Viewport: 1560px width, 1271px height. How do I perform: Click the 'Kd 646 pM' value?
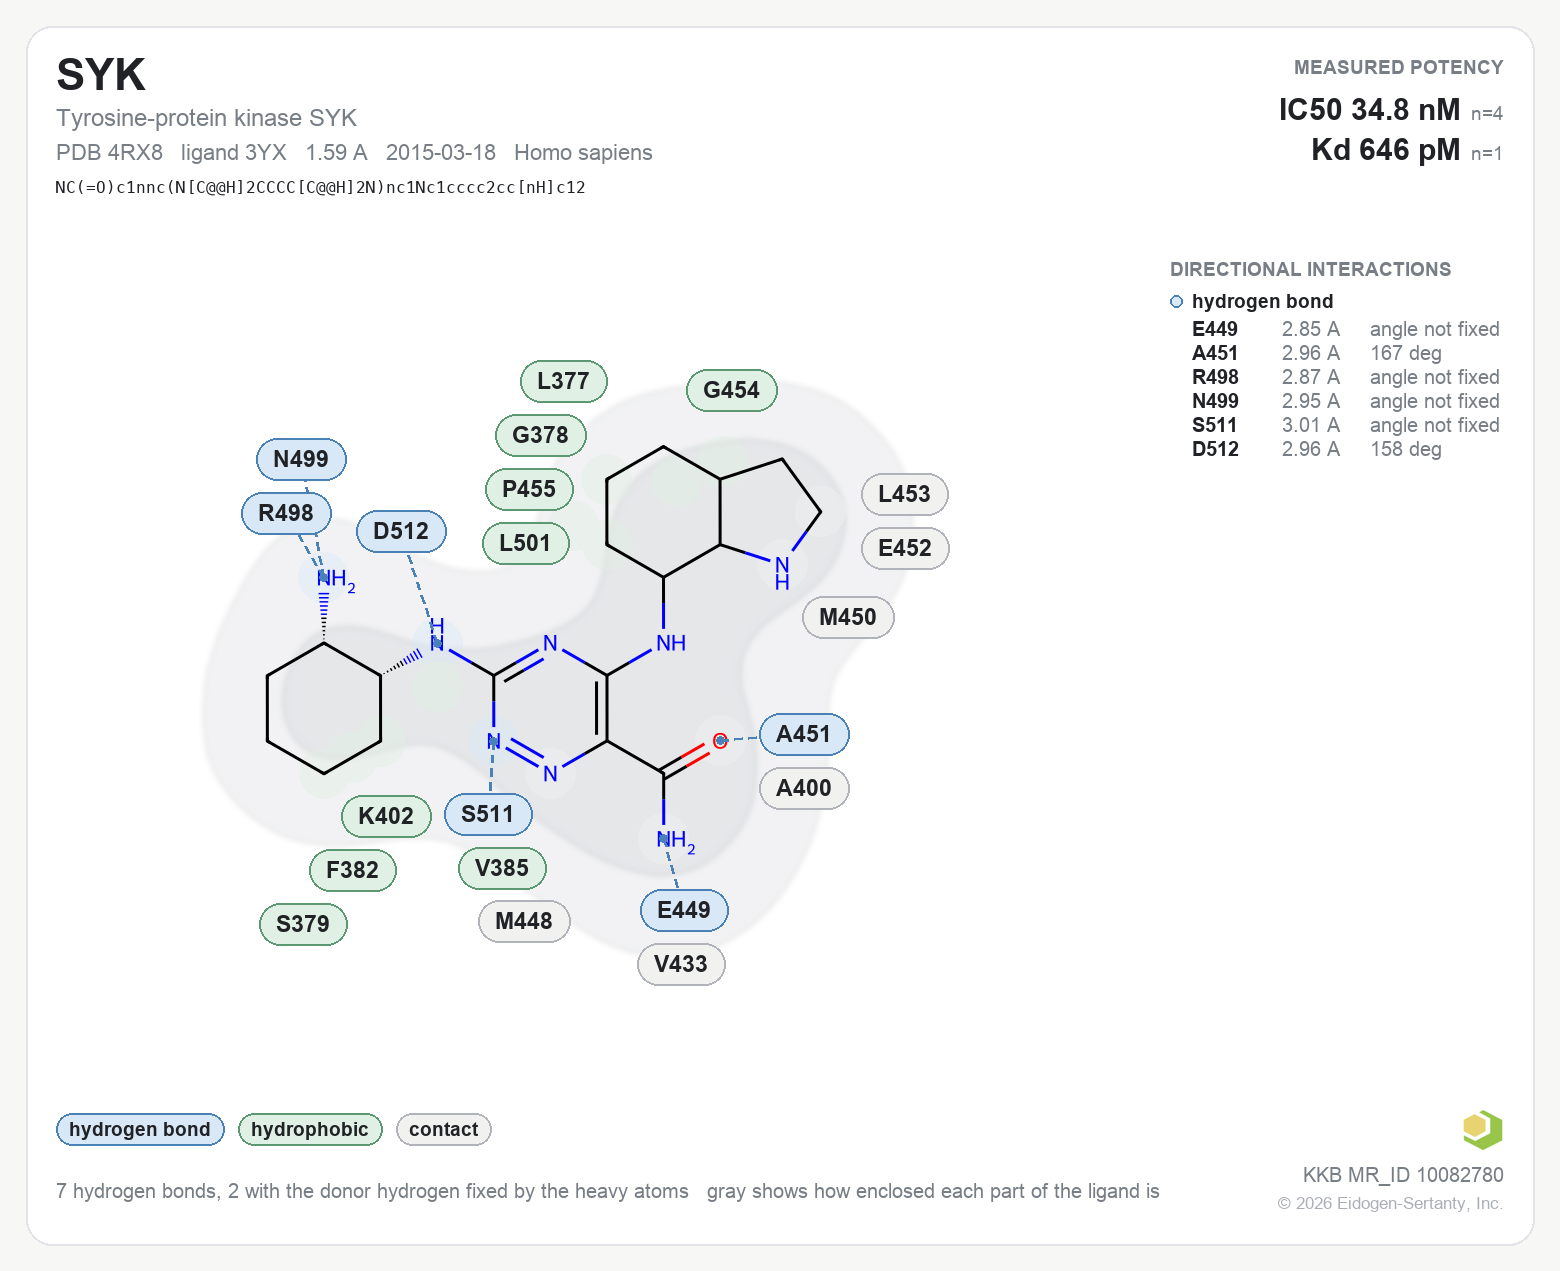click(x=1385, y=150)
